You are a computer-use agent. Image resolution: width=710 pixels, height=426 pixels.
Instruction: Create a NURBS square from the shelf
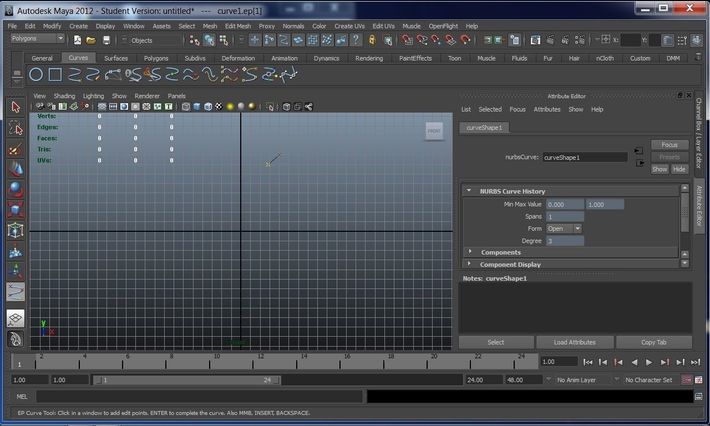click(x=55, y=75)
